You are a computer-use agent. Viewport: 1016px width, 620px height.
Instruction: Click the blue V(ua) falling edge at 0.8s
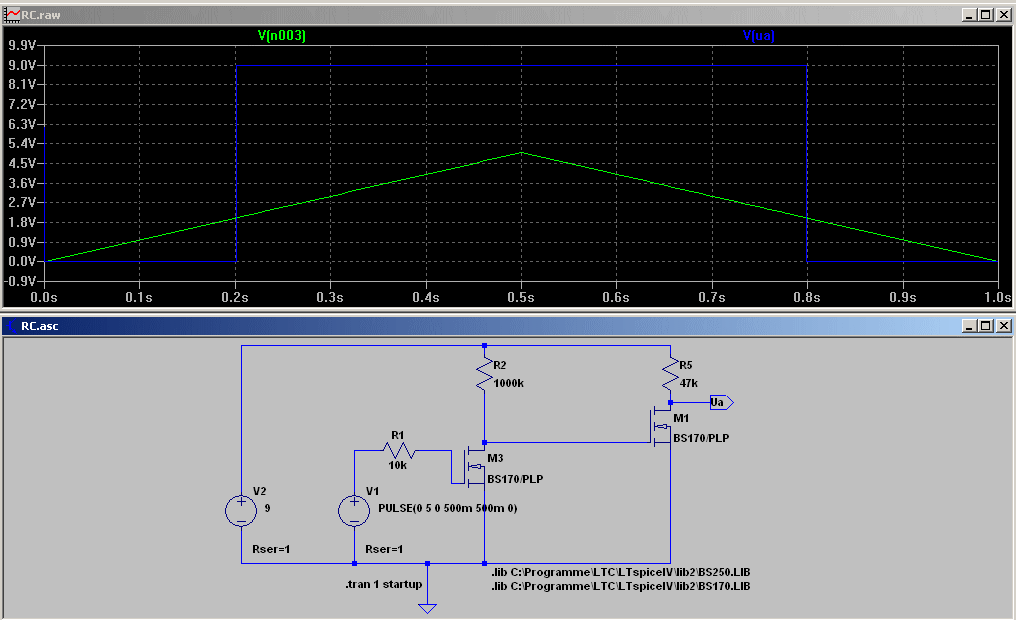807,163
